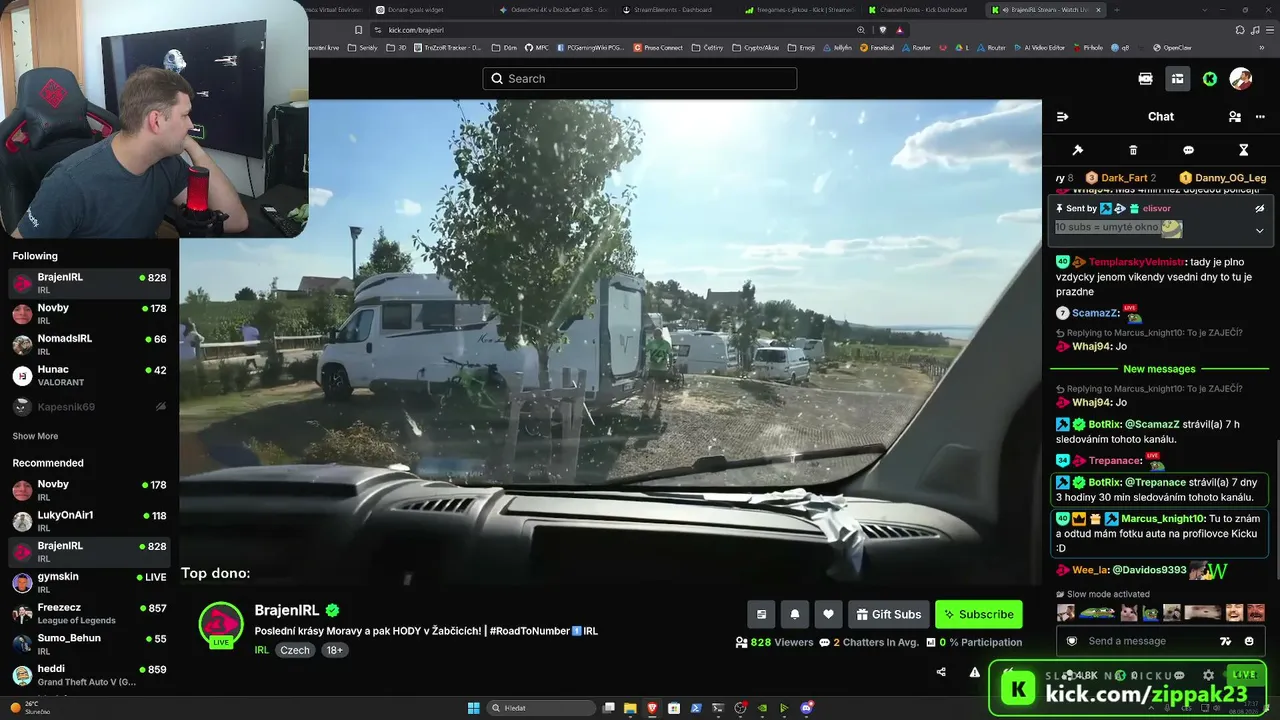Open Novby channel in Following list
This screenshot has width=1280, height=720.
tap(89, 314)
